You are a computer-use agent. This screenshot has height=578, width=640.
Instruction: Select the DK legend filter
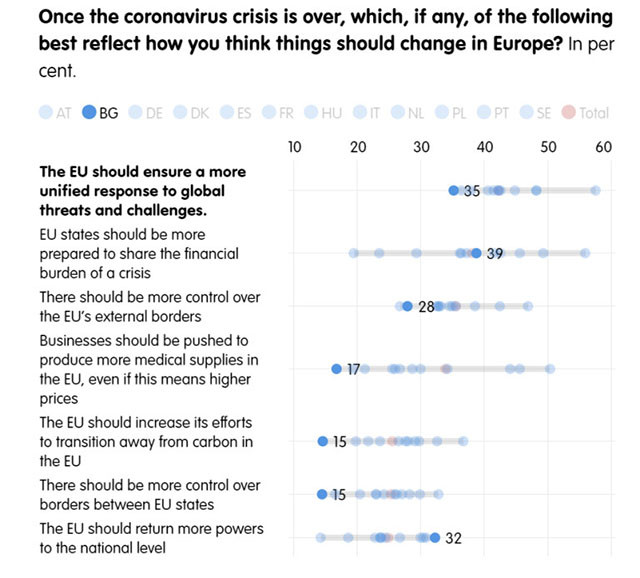tap(191, 113)
